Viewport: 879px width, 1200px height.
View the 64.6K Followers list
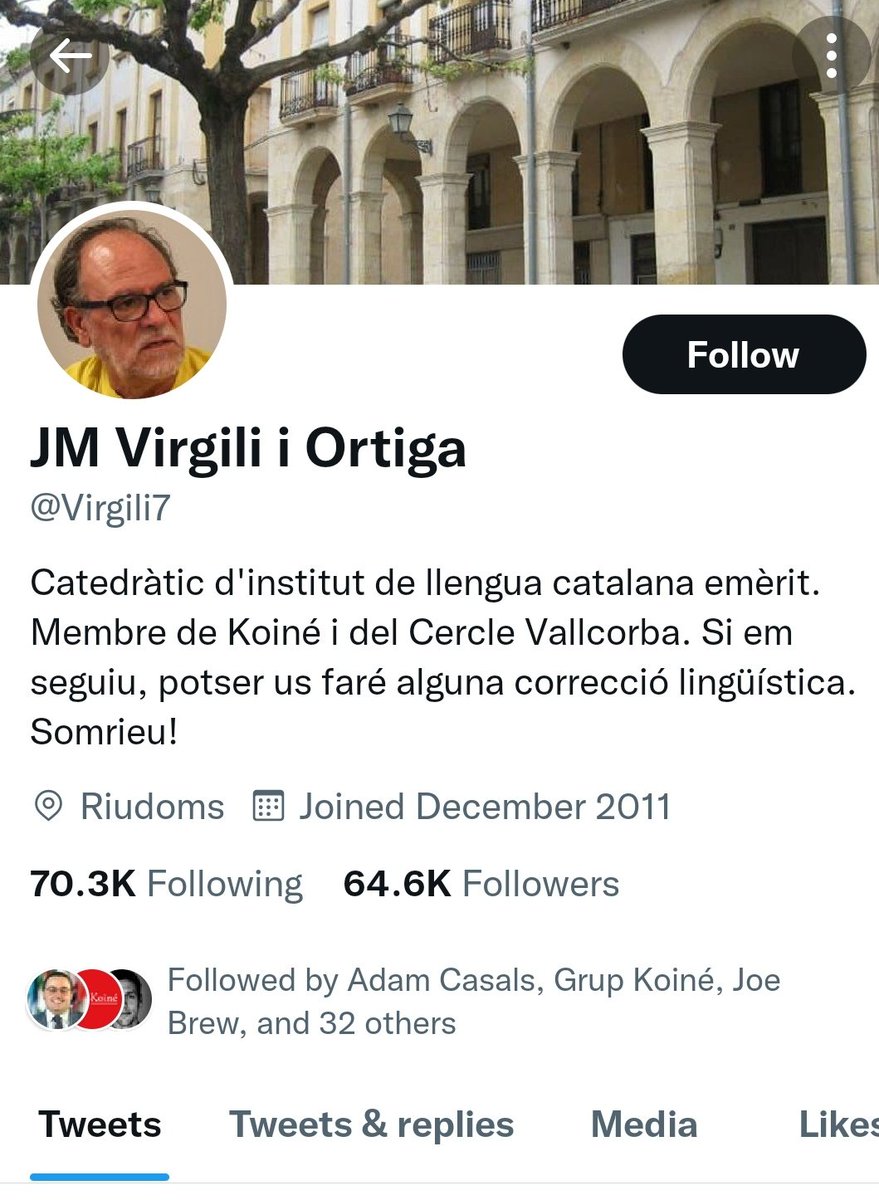coord(481,884)
